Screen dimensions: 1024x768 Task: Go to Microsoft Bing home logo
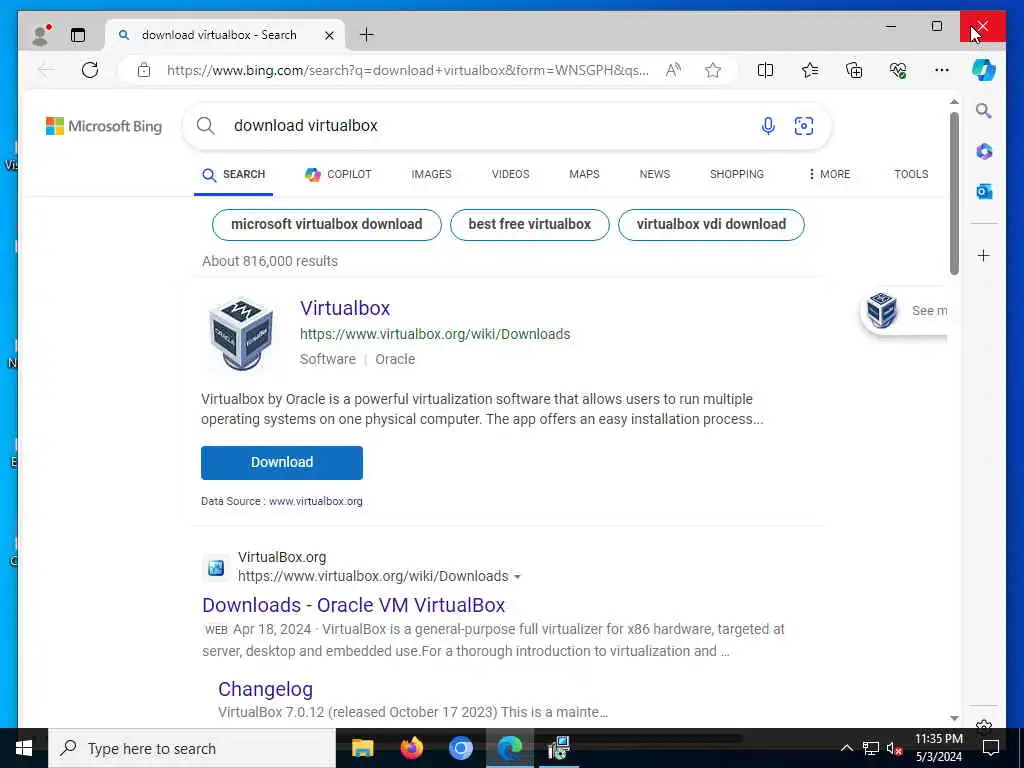[x=104, y=126]
